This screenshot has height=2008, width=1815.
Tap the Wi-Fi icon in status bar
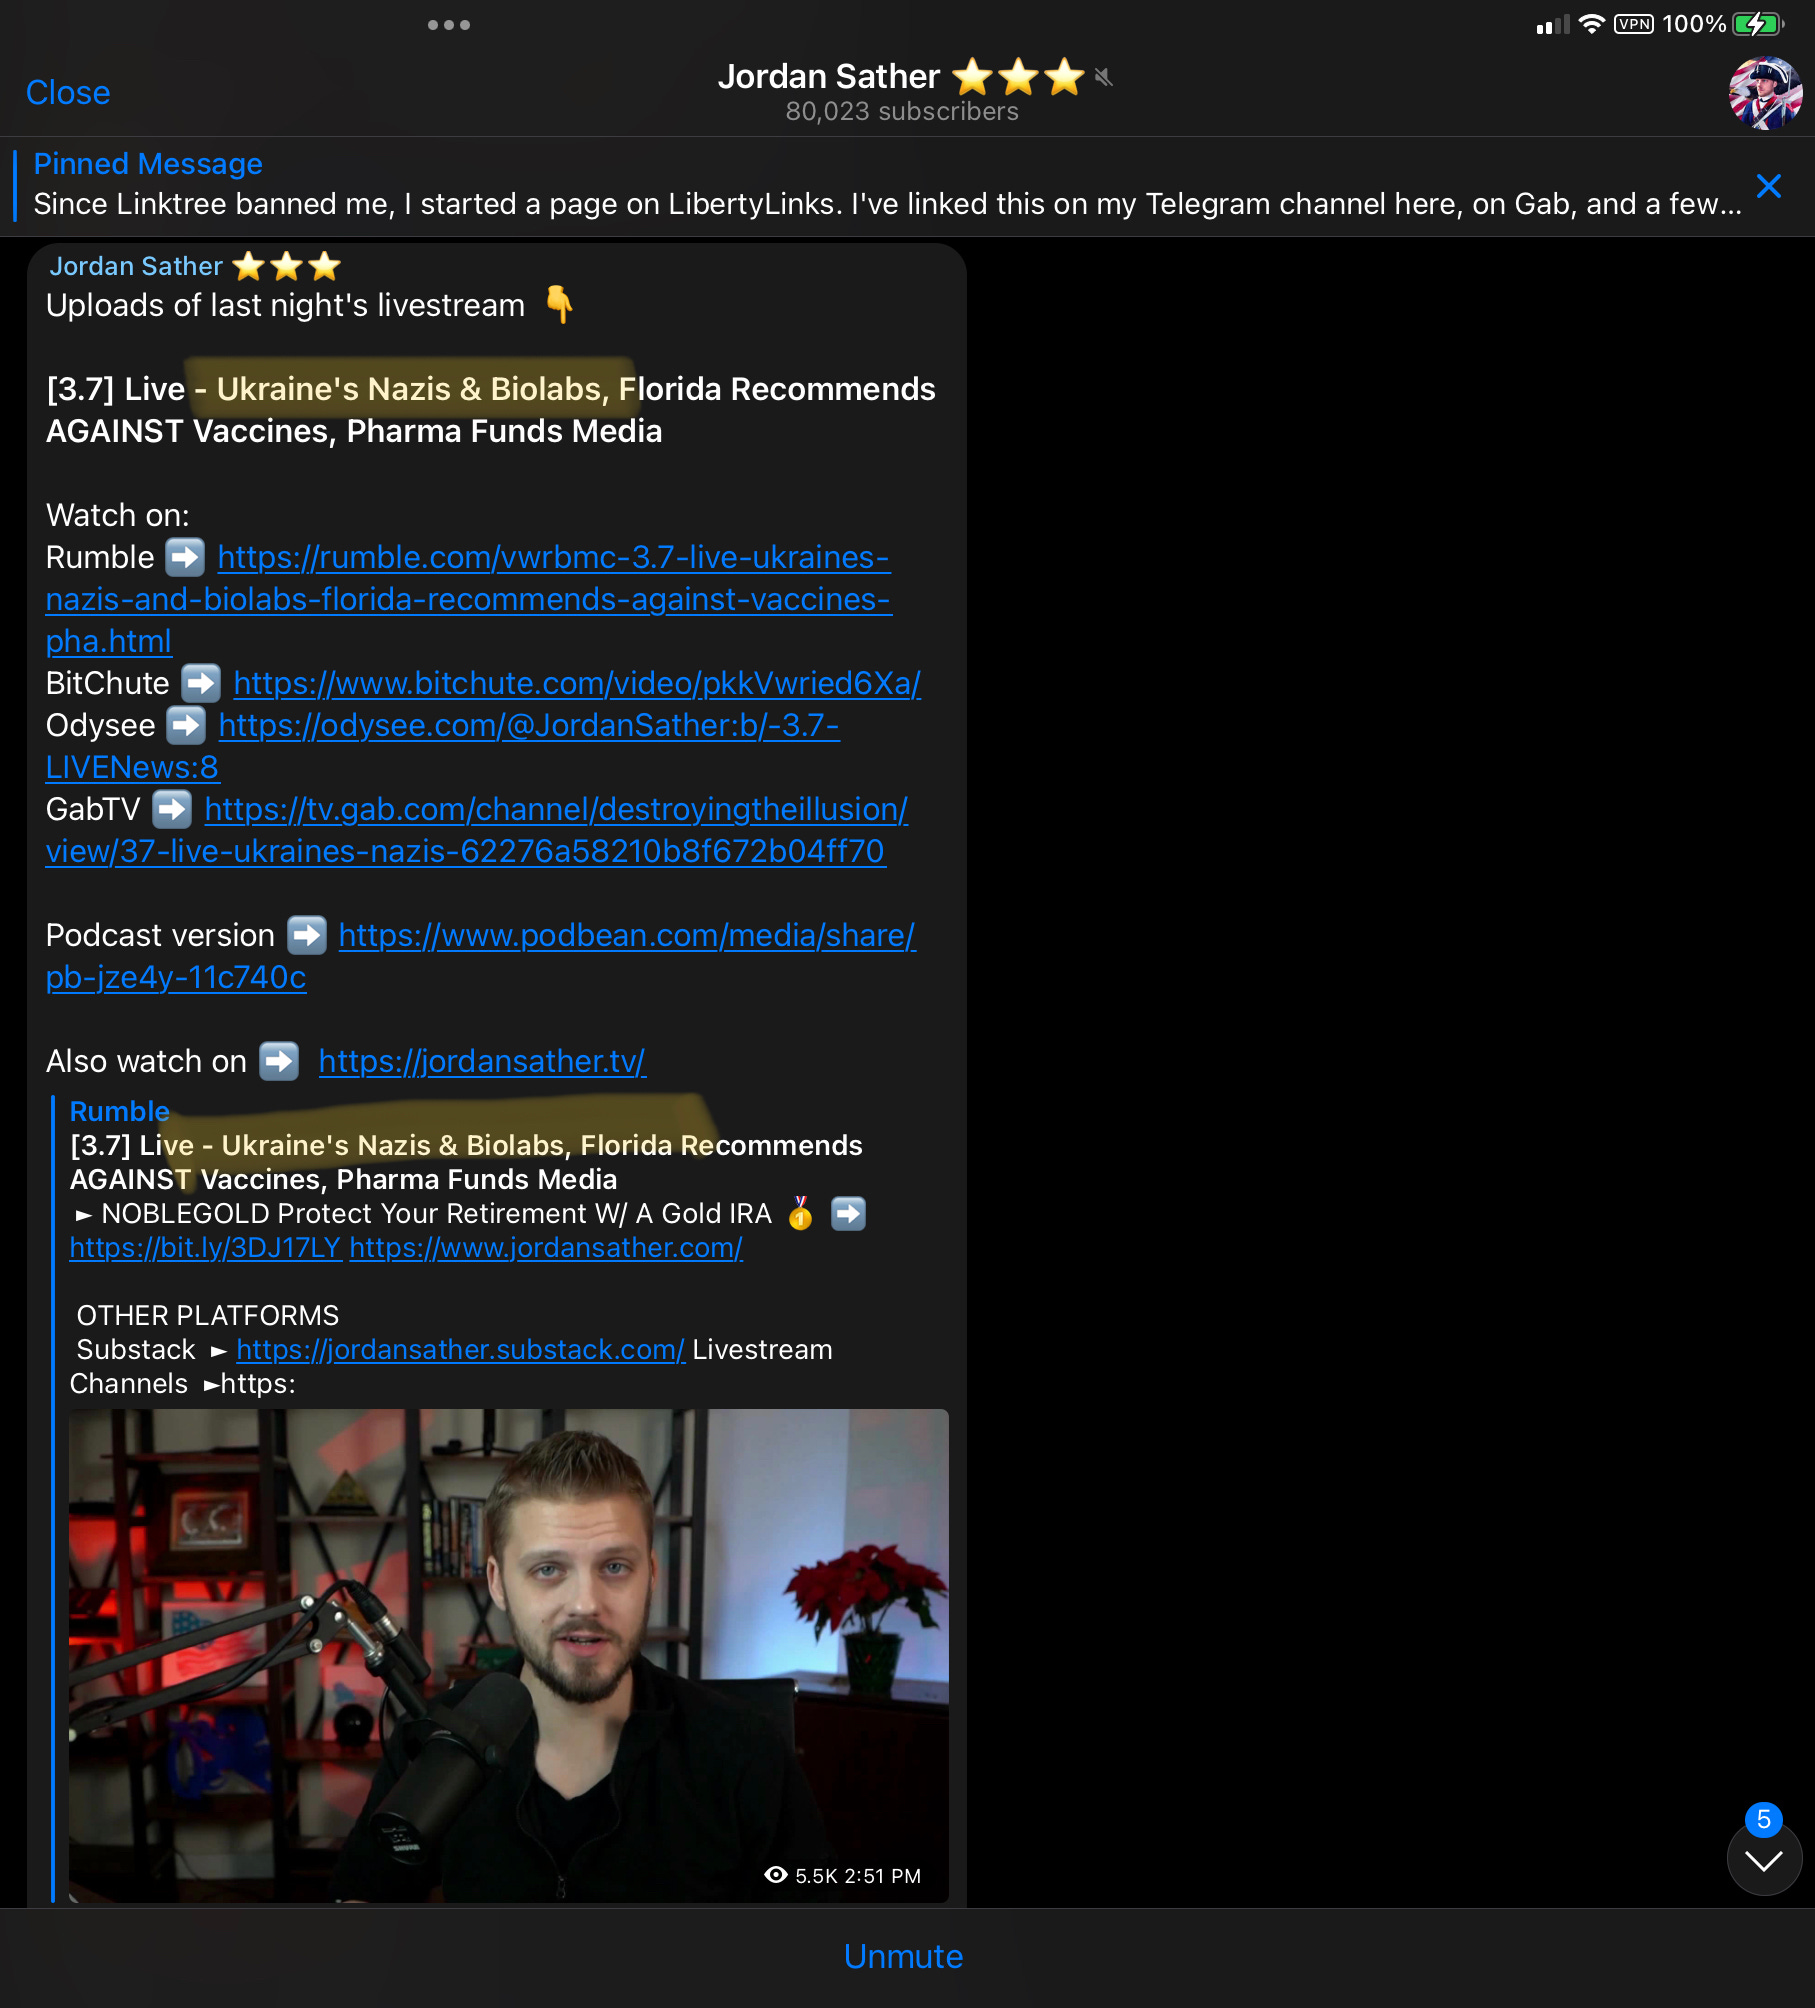pos(1591,24)
